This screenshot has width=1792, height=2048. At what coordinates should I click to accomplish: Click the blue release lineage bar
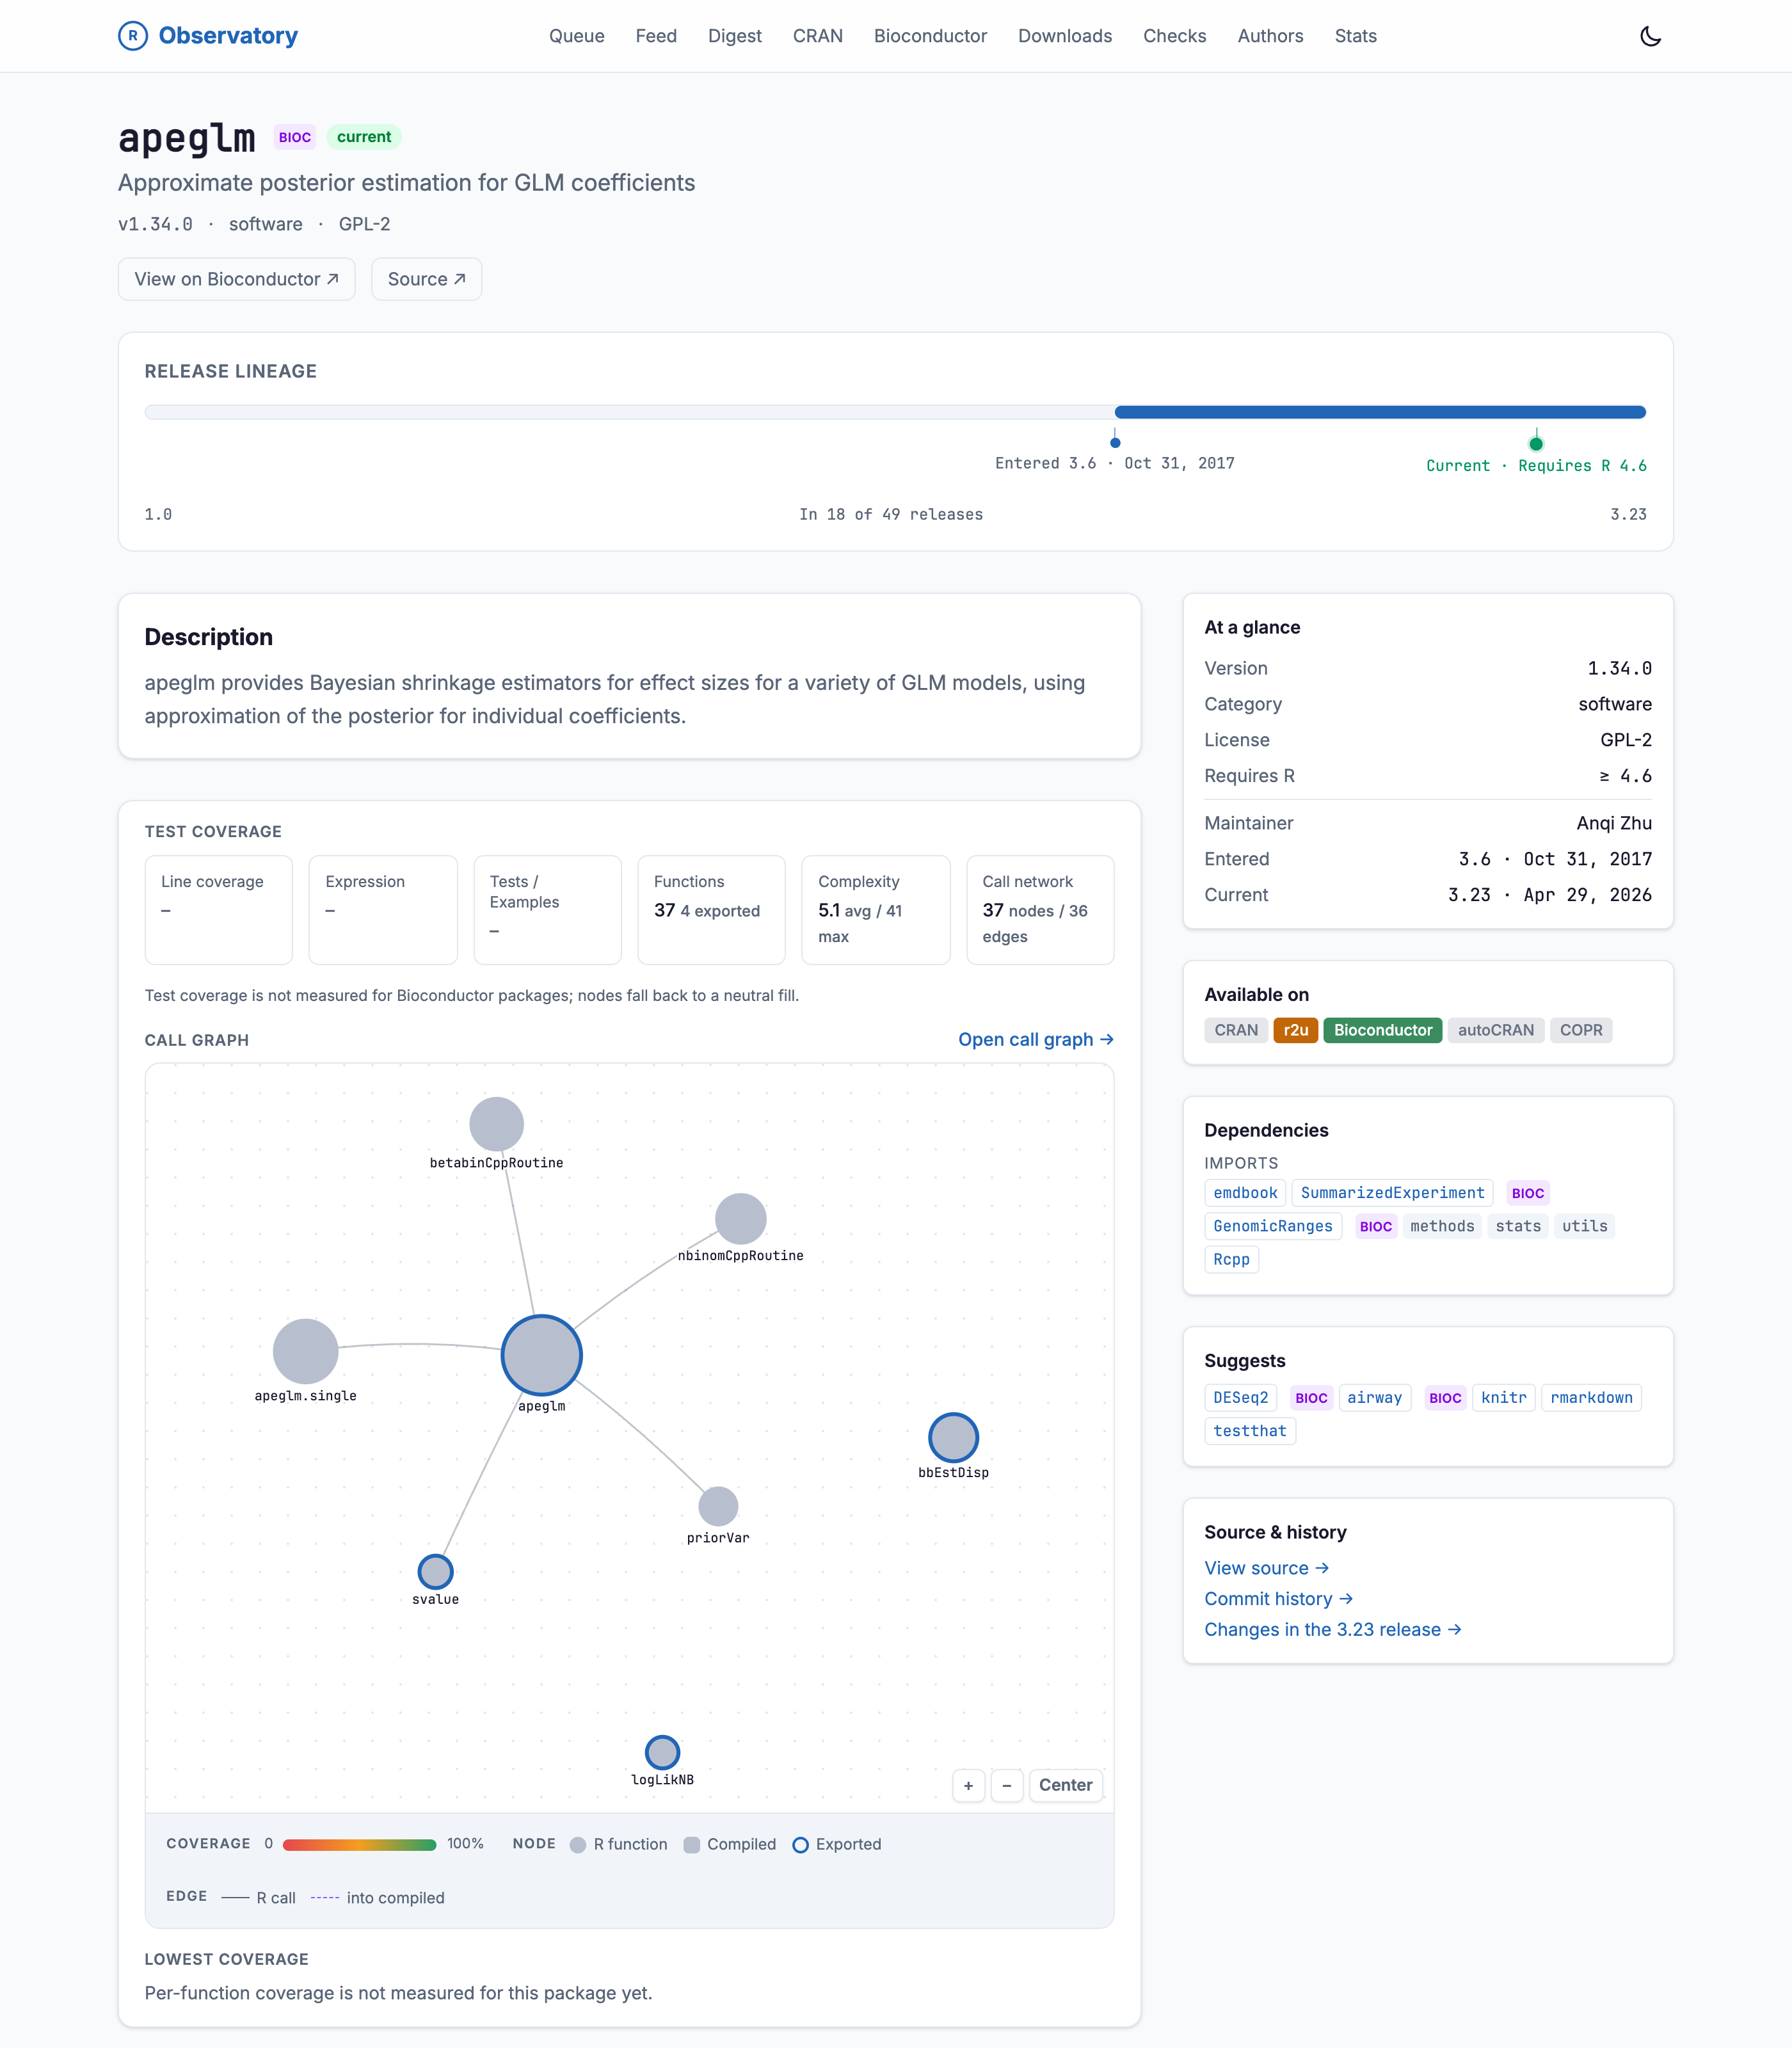(1380, 412)
